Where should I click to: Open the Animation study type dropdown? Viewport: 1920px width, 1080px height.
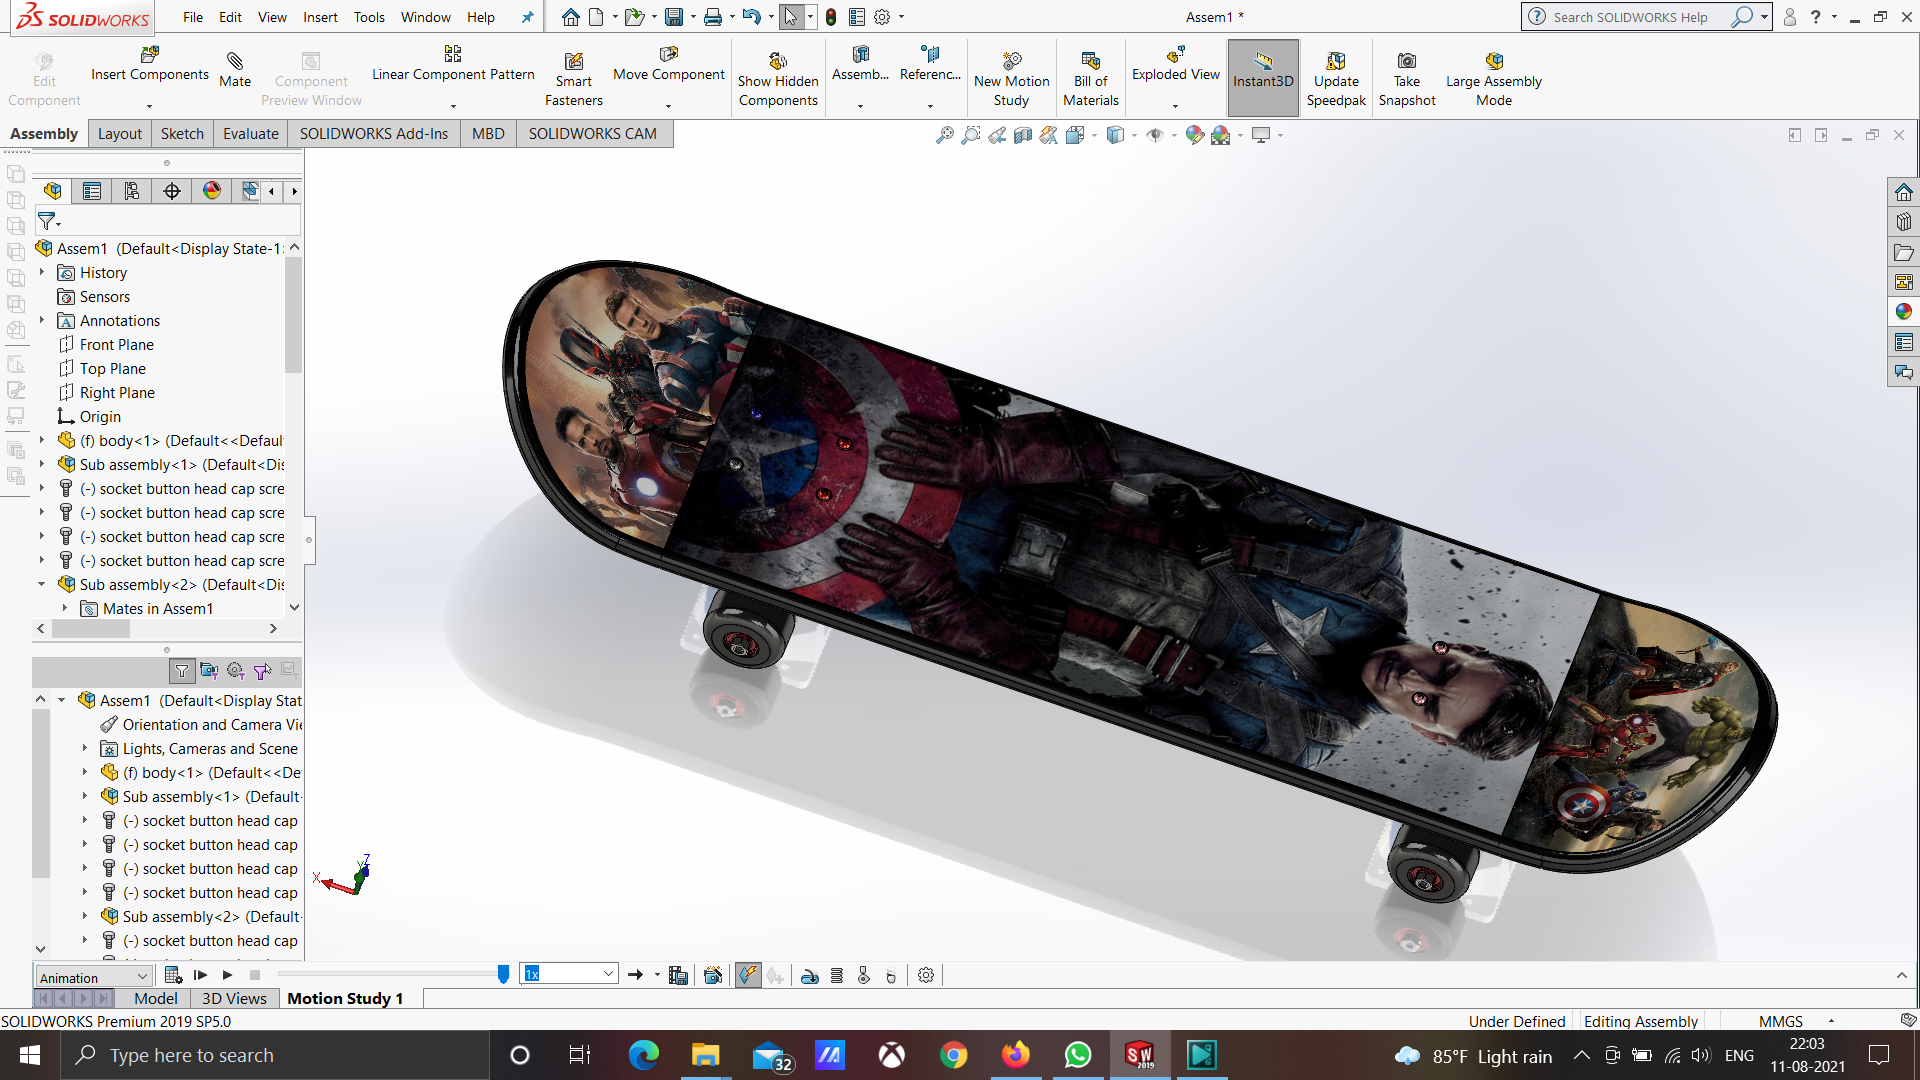[94, 977]
